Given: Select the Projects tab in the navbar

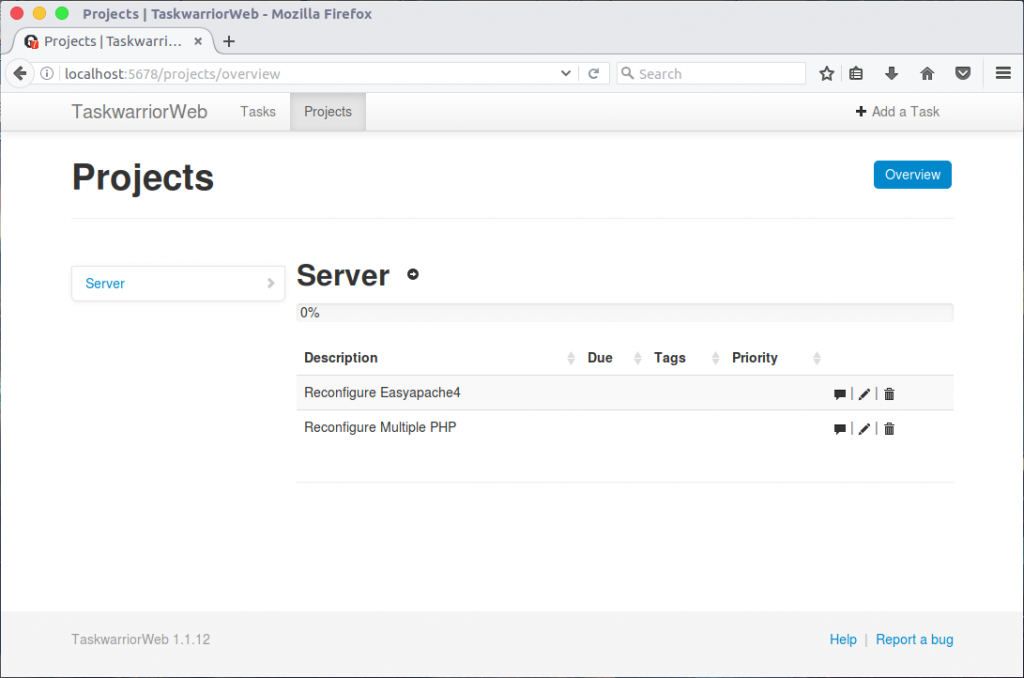Looking at the screenshot, I should 327,111.
